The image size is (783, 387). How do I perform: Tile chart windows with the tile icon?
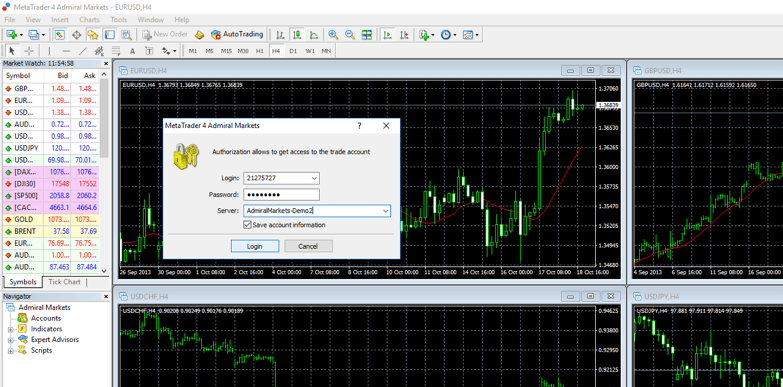(367, 34)
